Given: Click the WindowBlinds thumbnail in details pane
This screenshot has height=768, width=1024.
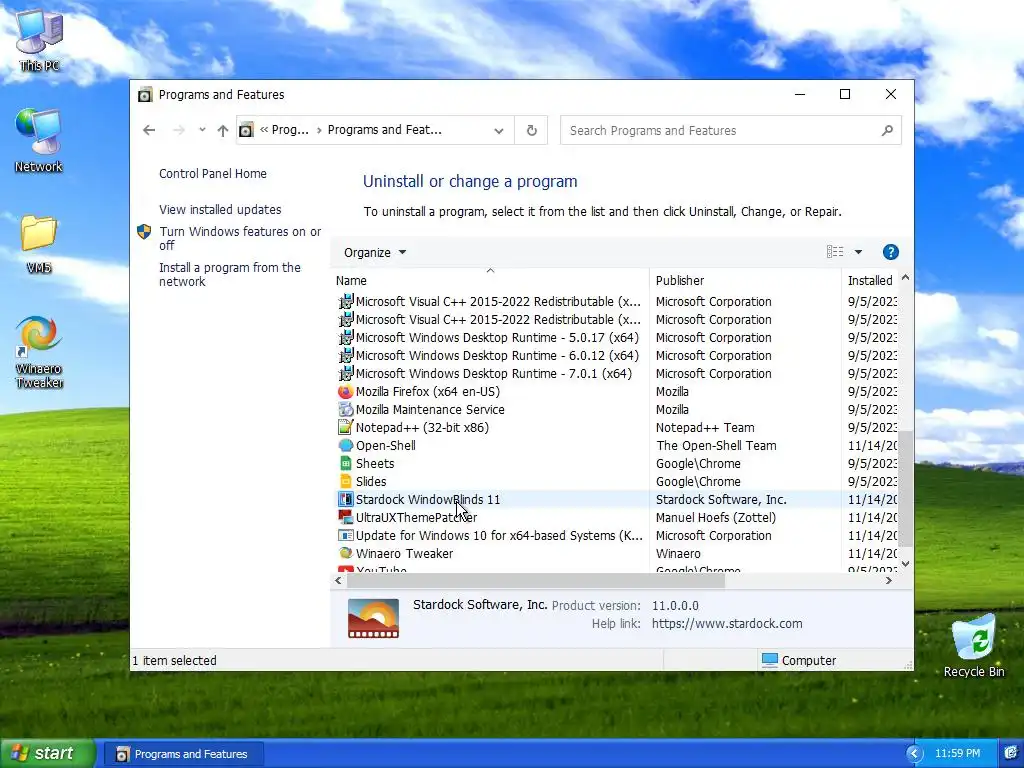Looking at the screenshot, I should pos(373,618).
